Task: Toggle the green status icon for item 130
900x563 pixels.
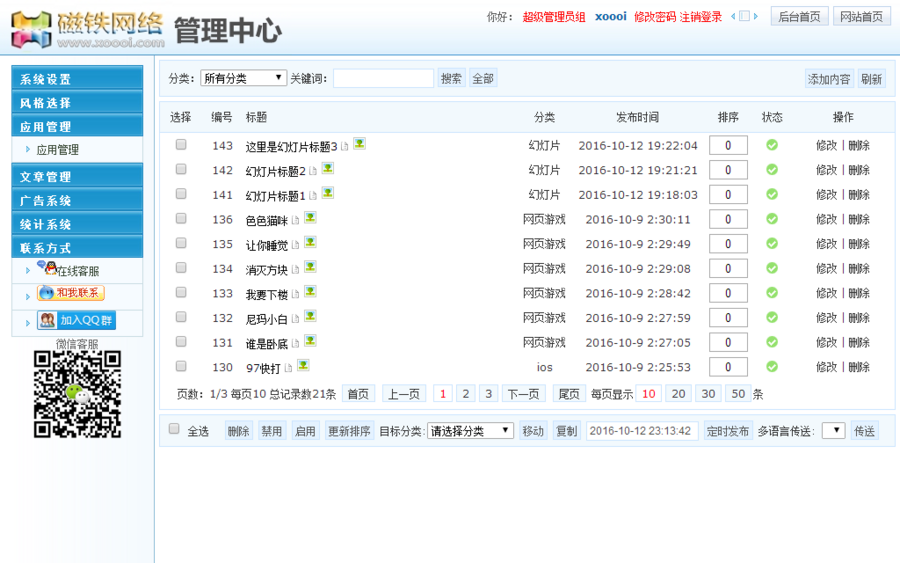Action: click(x=772, y=366)
